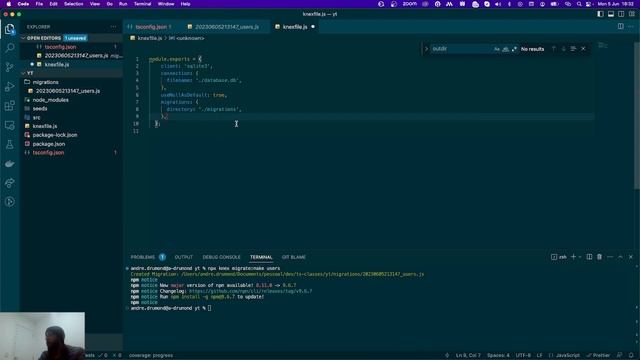Open package.json in explorer tree
Screen dimensions: 640x360
click(x=49, y=144)
